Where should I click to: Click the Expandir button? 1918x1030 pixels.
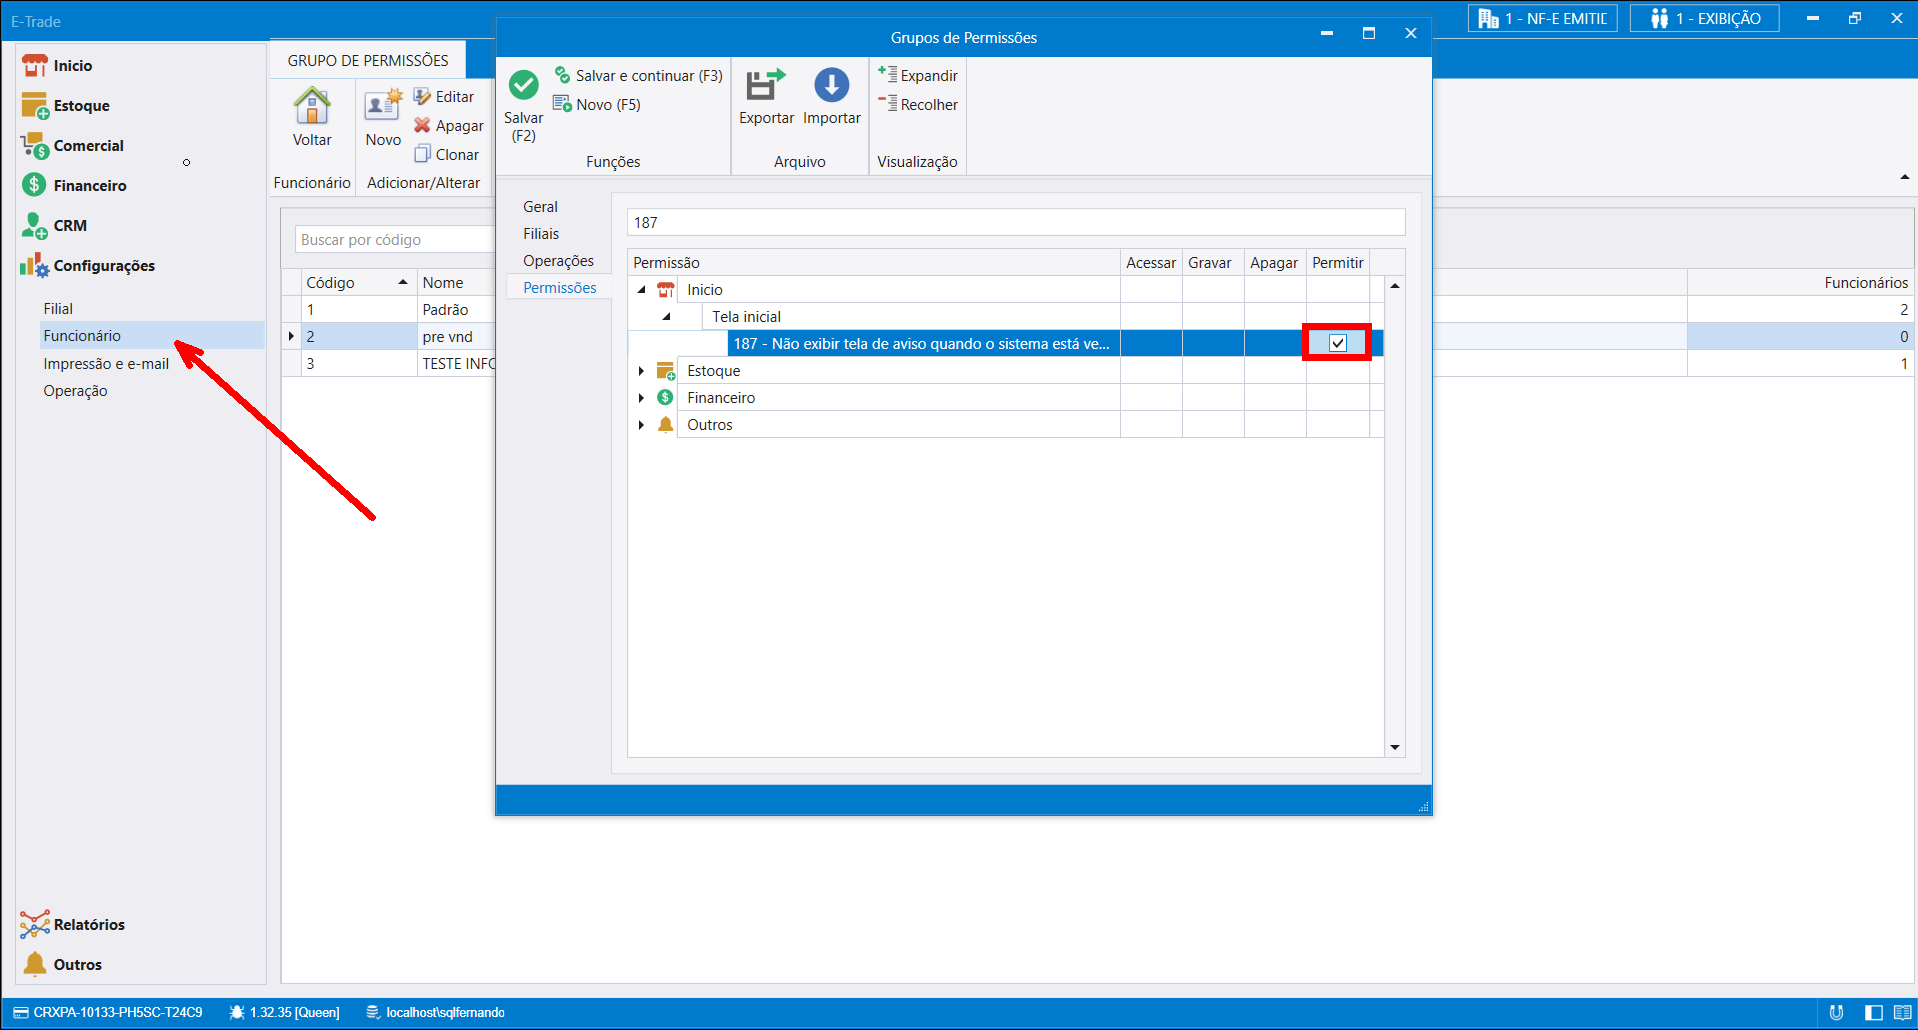pos(918,76)
